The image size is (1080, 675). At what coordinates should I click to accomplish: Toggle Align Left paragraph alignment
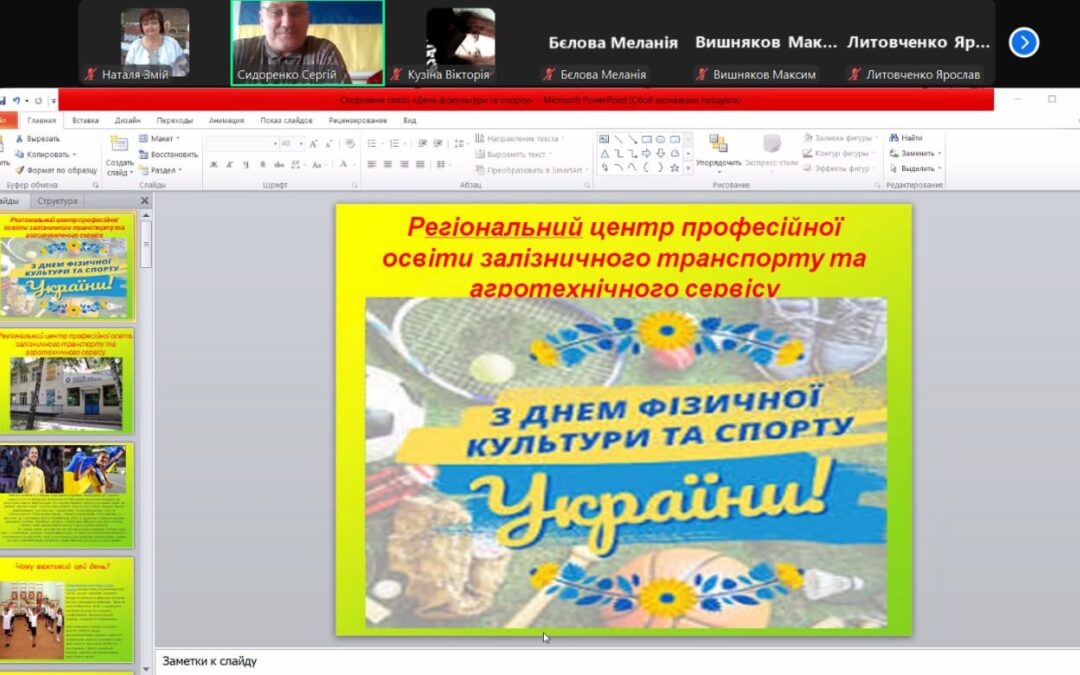(x=372, y=165)
